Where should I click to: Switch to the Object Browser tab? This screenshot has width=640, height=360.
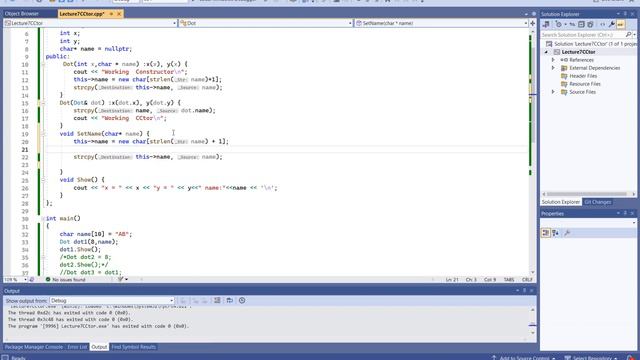click(22, 14)
